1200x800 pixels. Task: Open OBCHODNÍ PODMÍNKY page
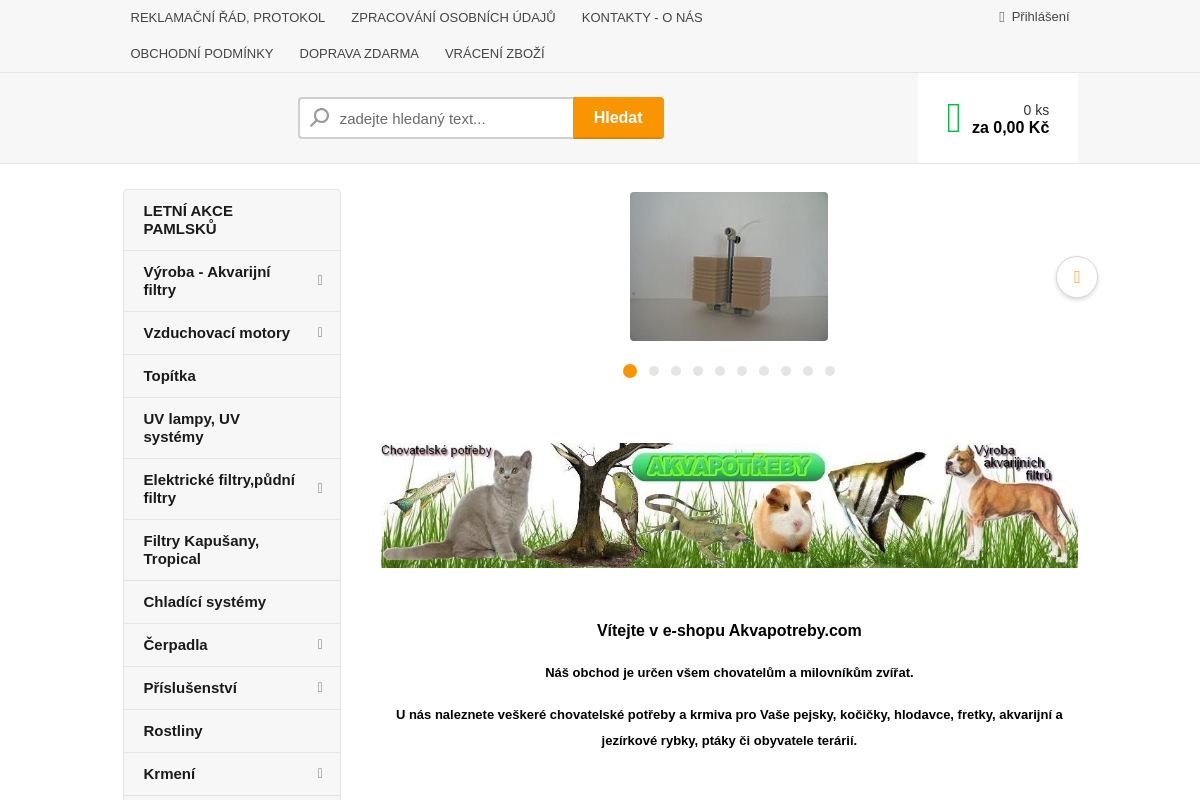(202, 53)
